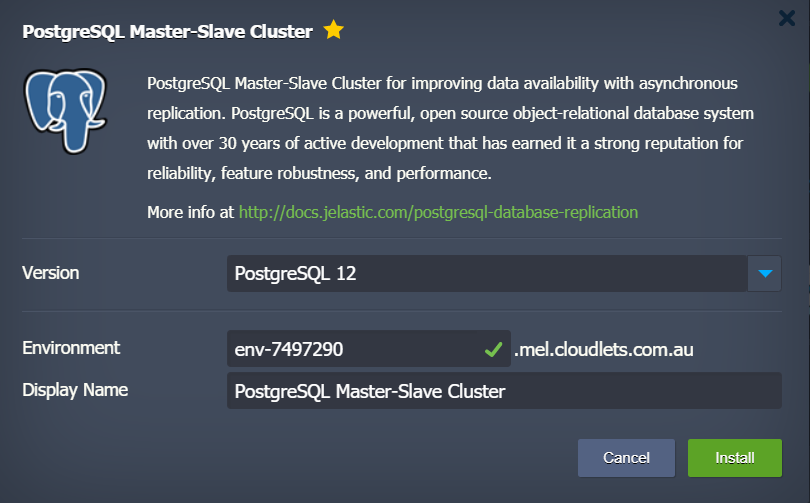
Task: Click "with over 30 years" description text
Action: (x=214, y=143)
